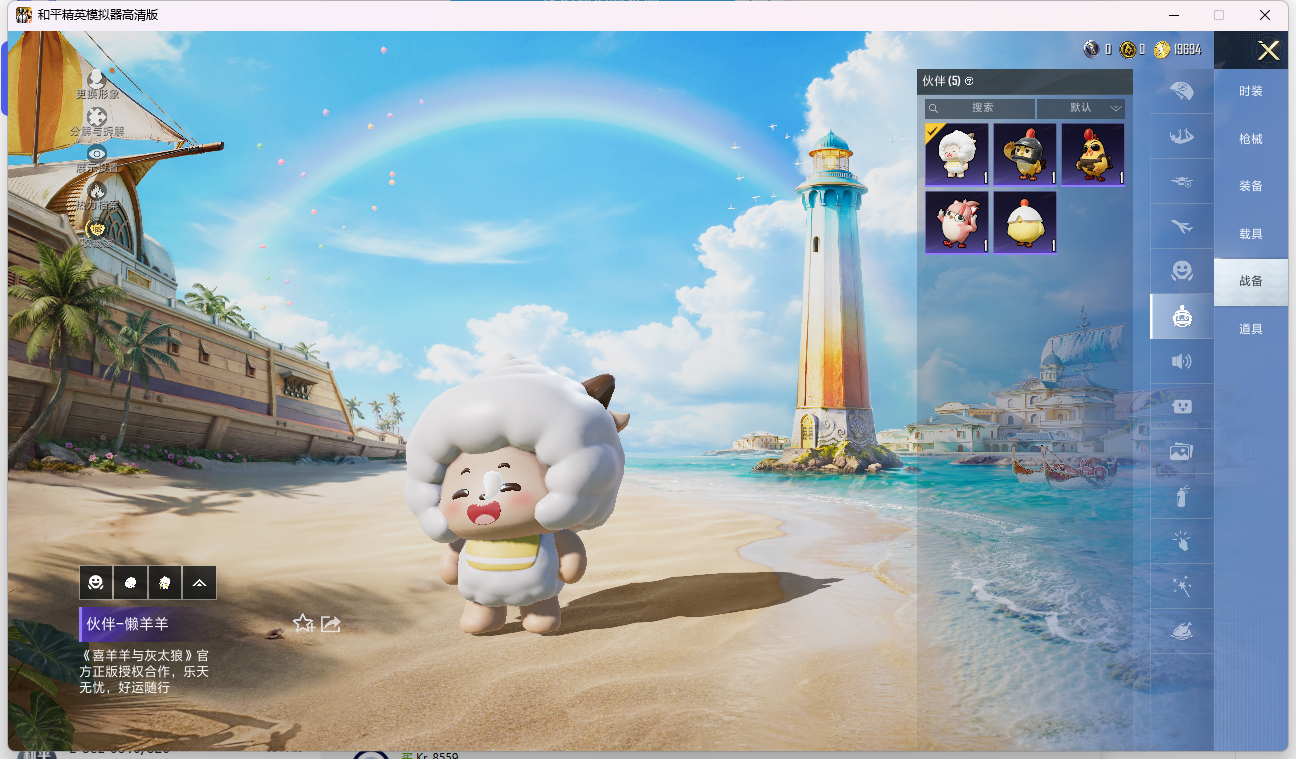
Task: Click the black-gold token currency icon
Action: 1127,49
